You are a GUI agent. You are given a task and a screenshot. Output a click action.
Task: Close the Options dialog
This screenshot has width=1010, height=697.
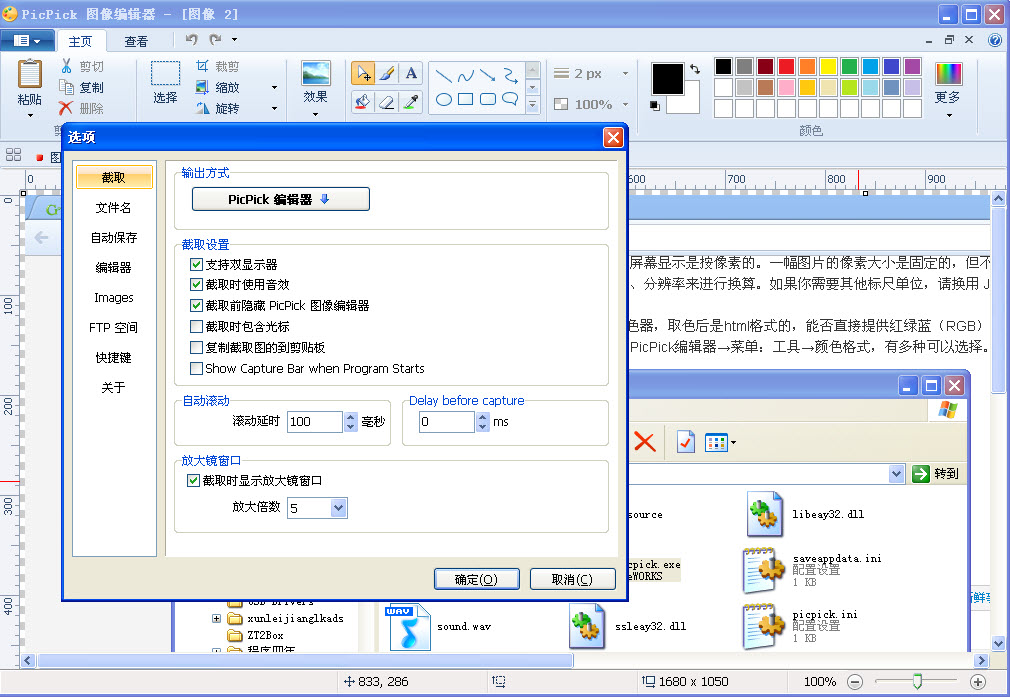click(x=613, y=137)
